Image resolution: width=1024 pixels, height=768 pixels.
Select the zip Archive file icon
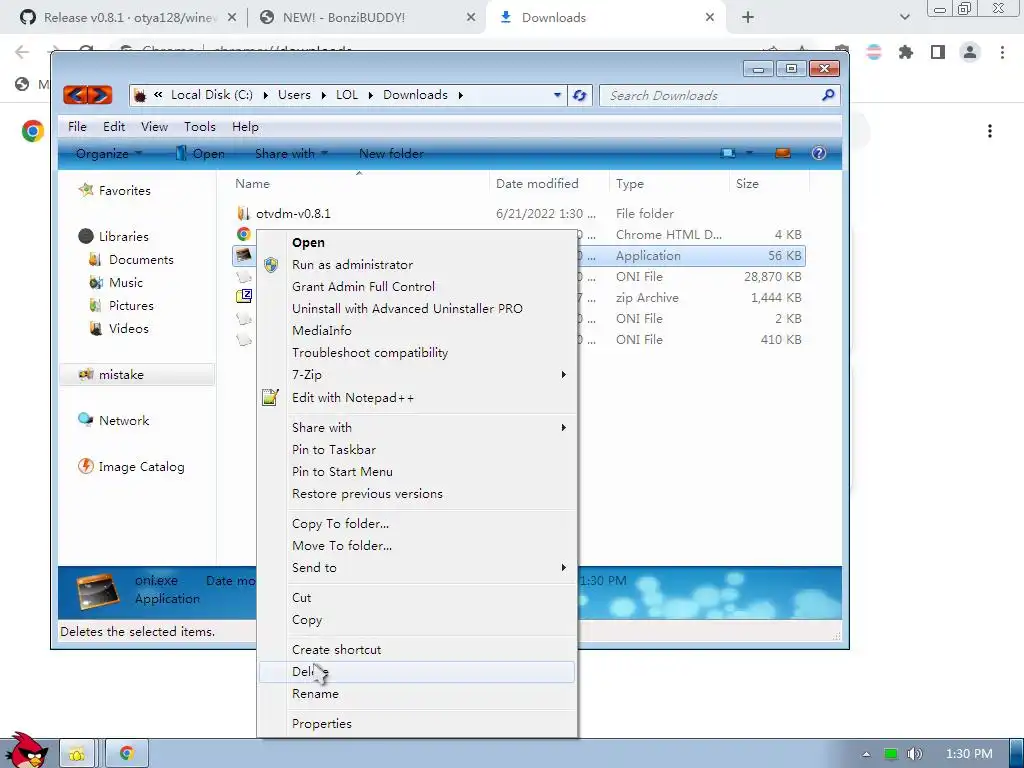pos(244,296)
